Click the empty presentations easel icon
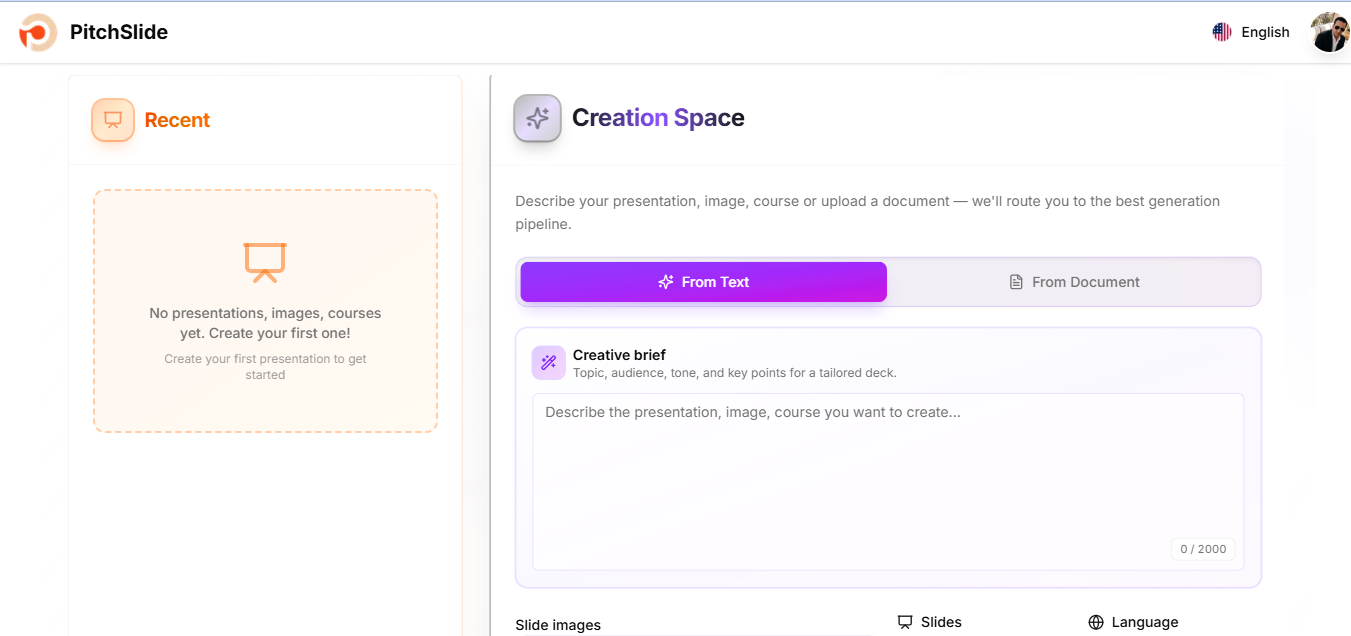 coord(265,262)
